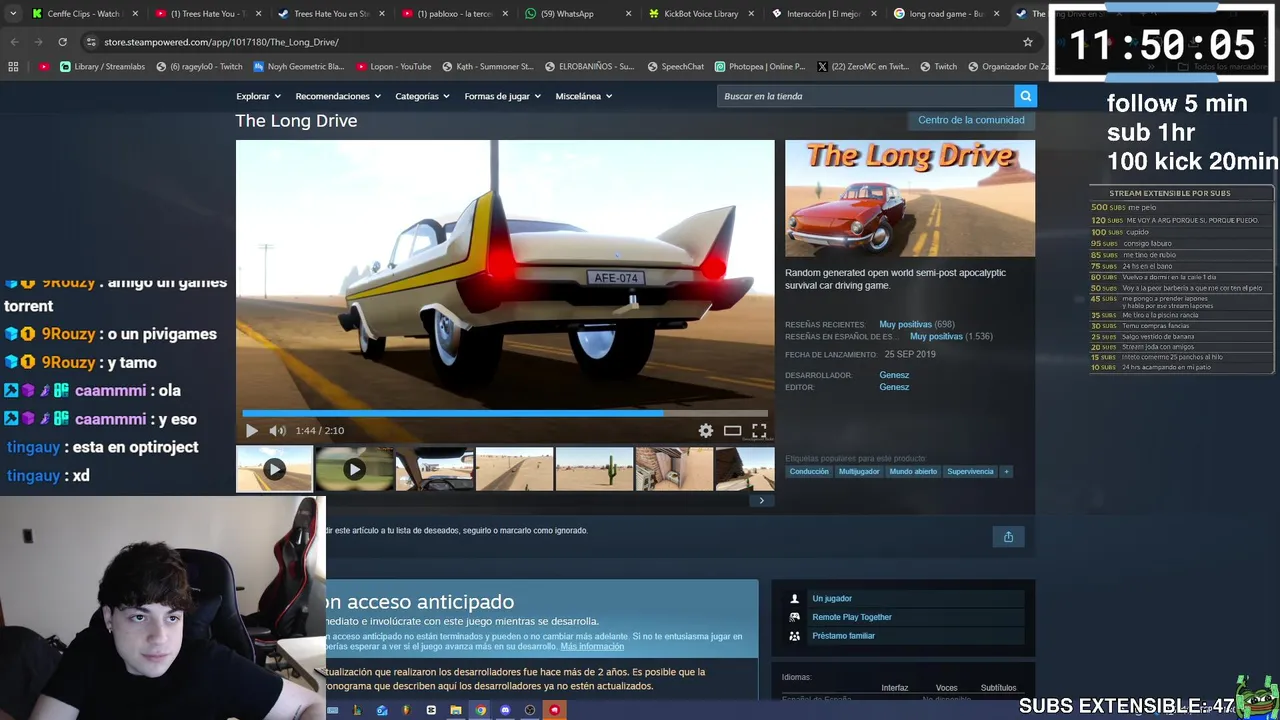The image size is (1280, 720).
Task: Open Outlook from taskbar
Action: [382, 710]
